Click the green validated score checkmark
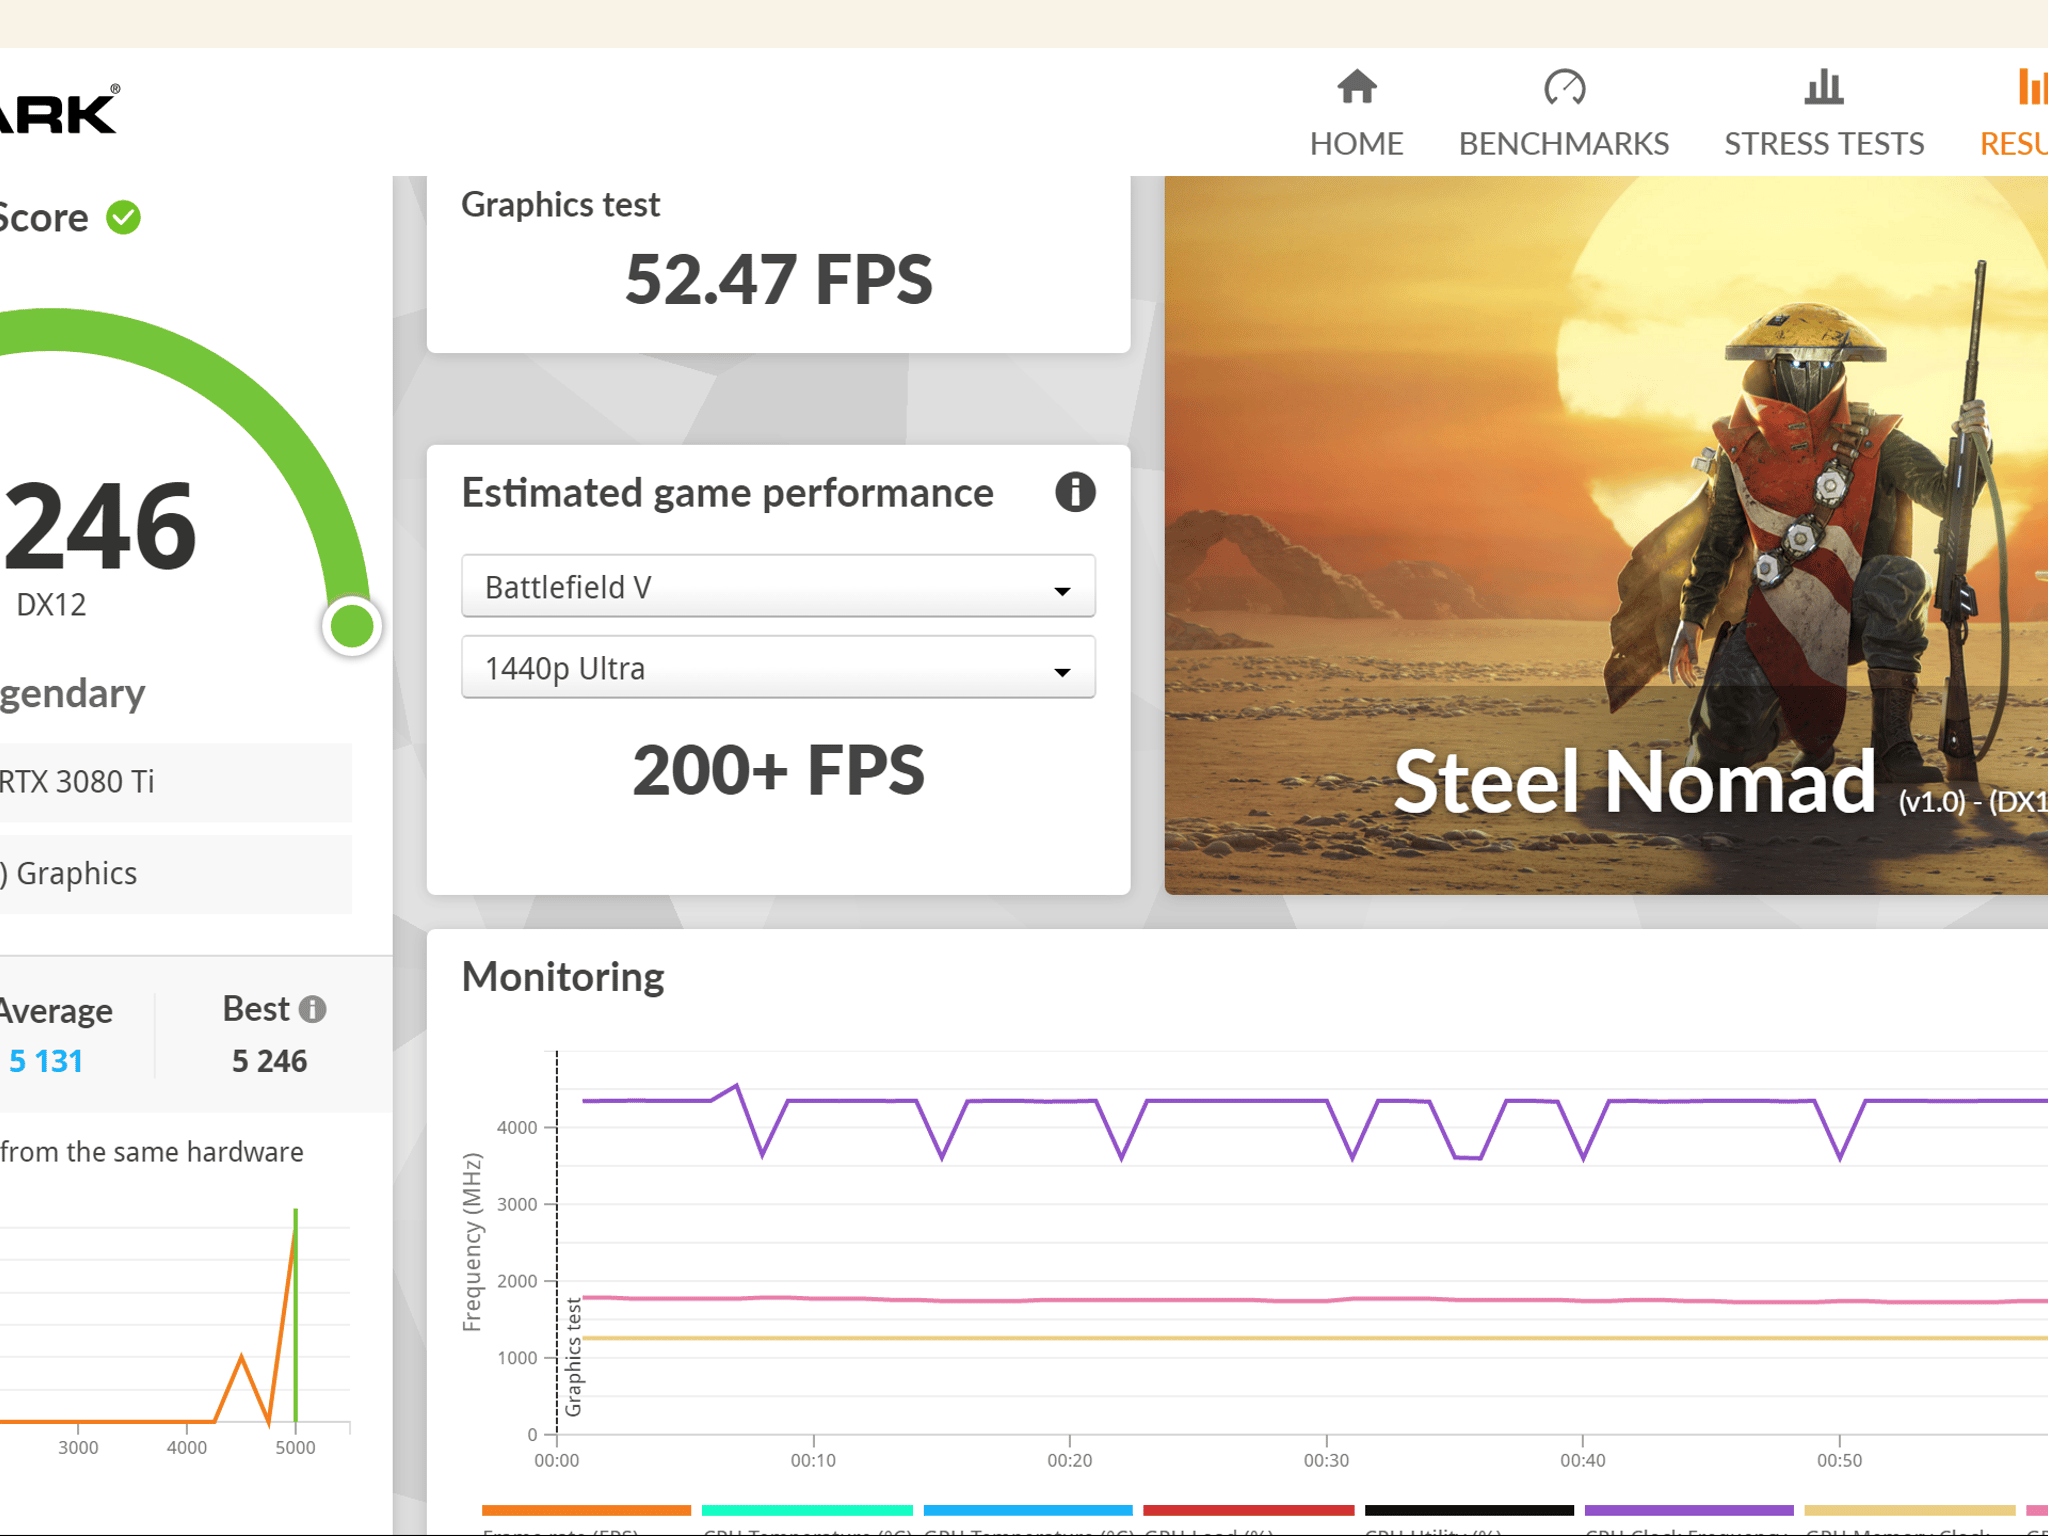2048x1536 pixels. (124, 217)
